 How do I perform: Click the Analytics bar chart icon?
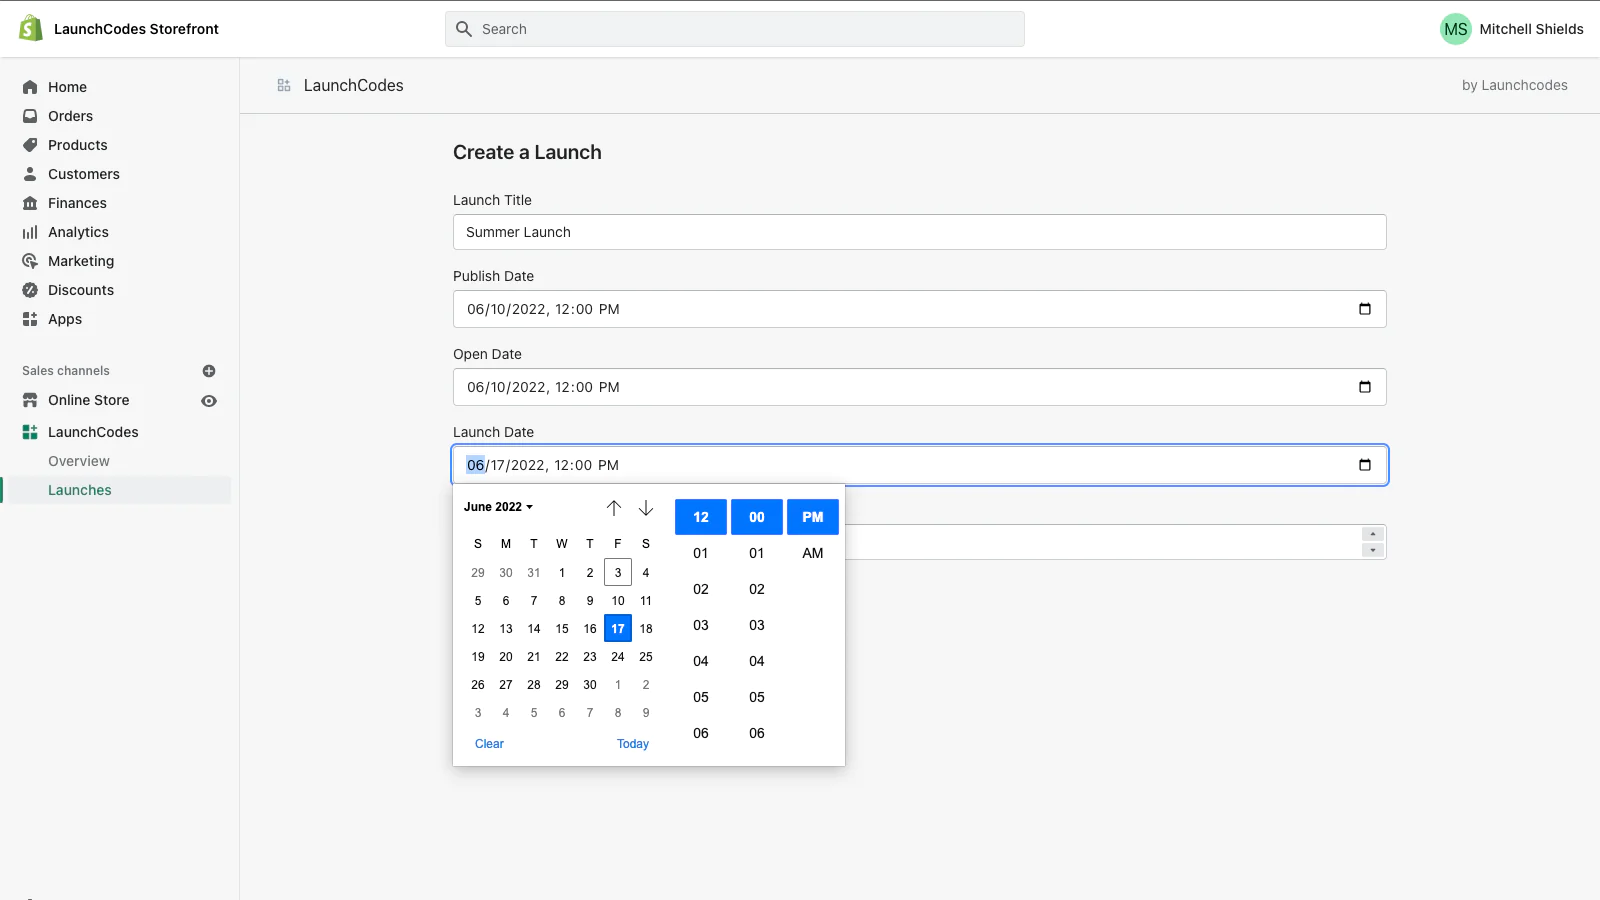coord(30,232)
